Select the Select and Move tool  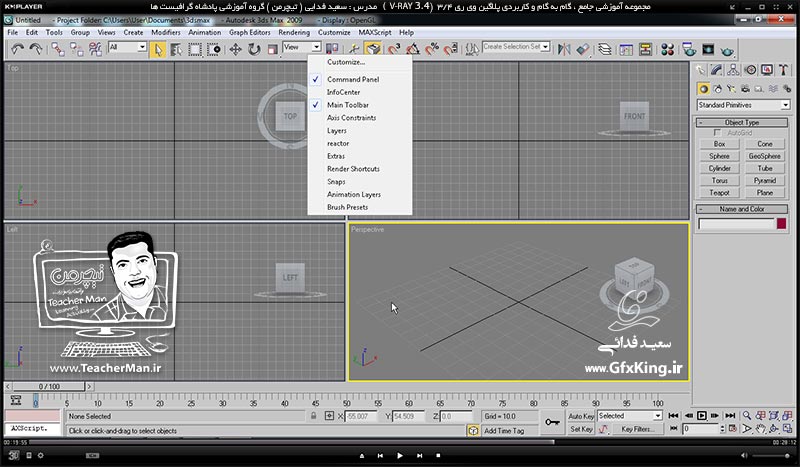point(235,49)
